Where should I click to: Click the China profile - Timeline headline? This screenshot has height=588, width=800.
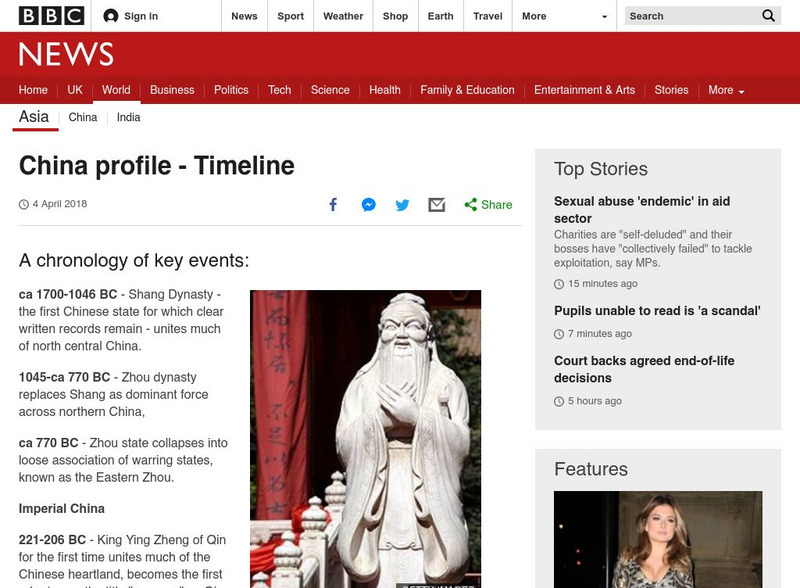coord(157,165)
